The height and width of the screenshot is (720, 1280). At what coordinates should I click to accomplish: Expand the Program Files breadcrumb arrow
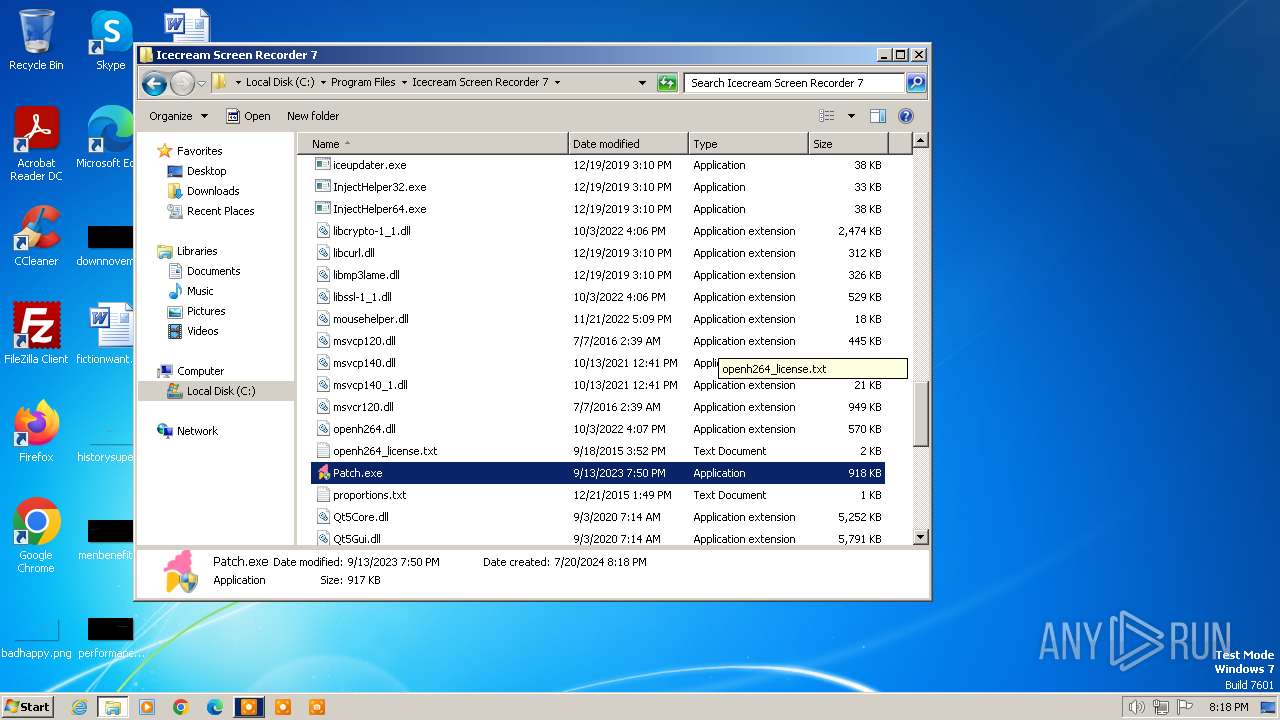pos(404,83)
